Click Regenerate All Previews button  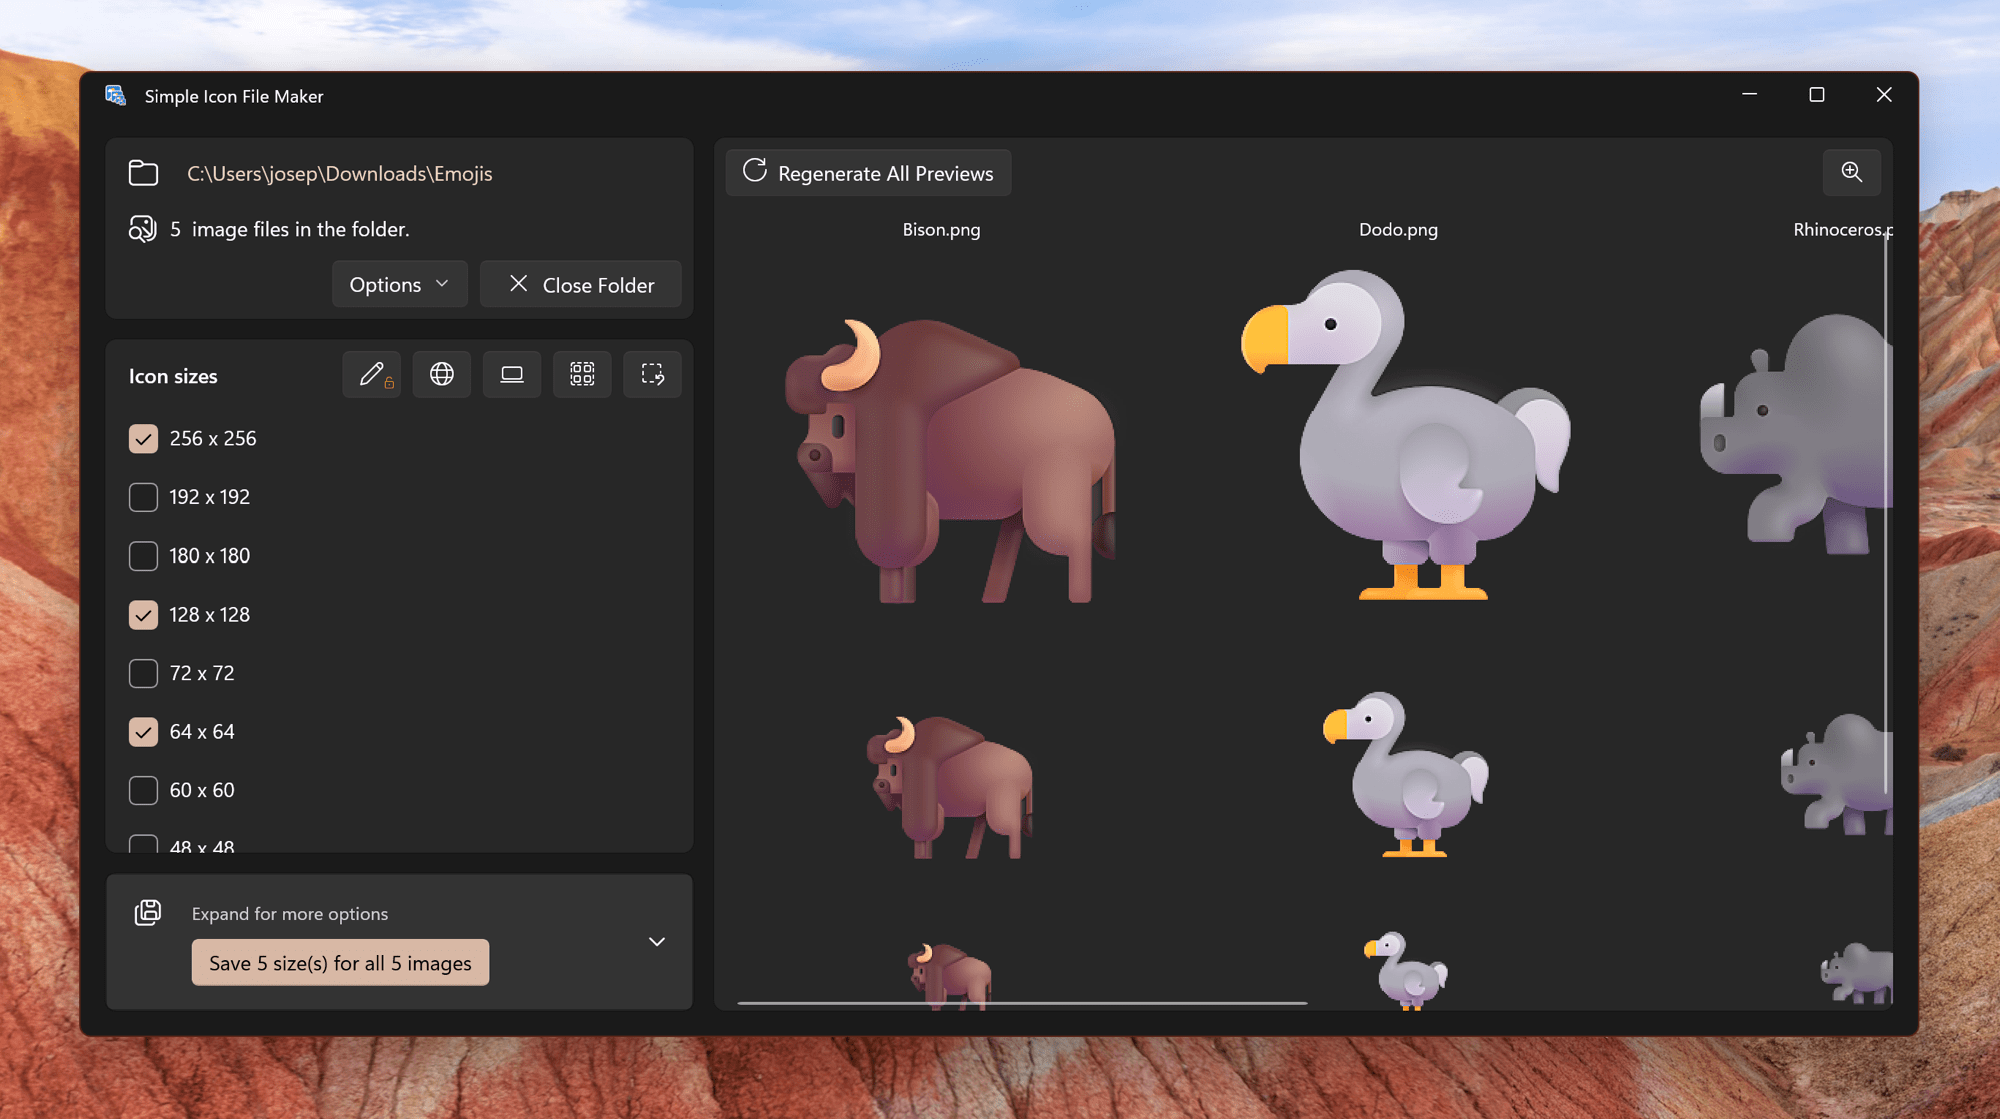tap(868, 173)
